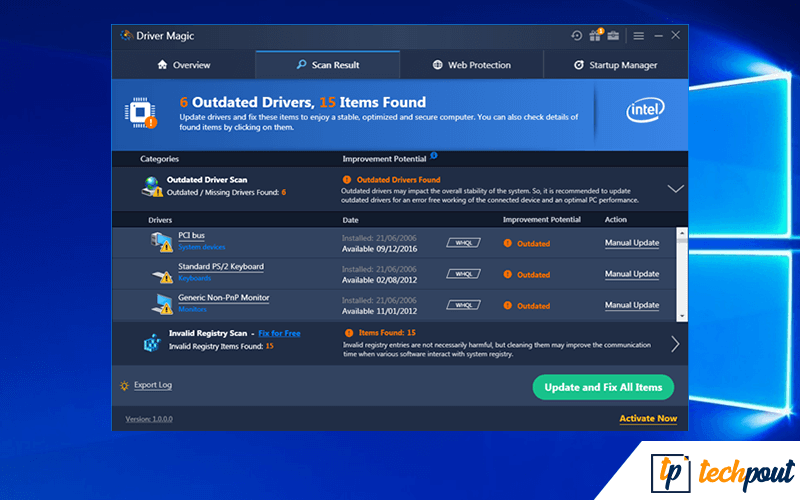Image resolution: width=800 pixels, height=500 pixels.
Task: Click the Driver Magic logo icon
Action: coord(127,36)
